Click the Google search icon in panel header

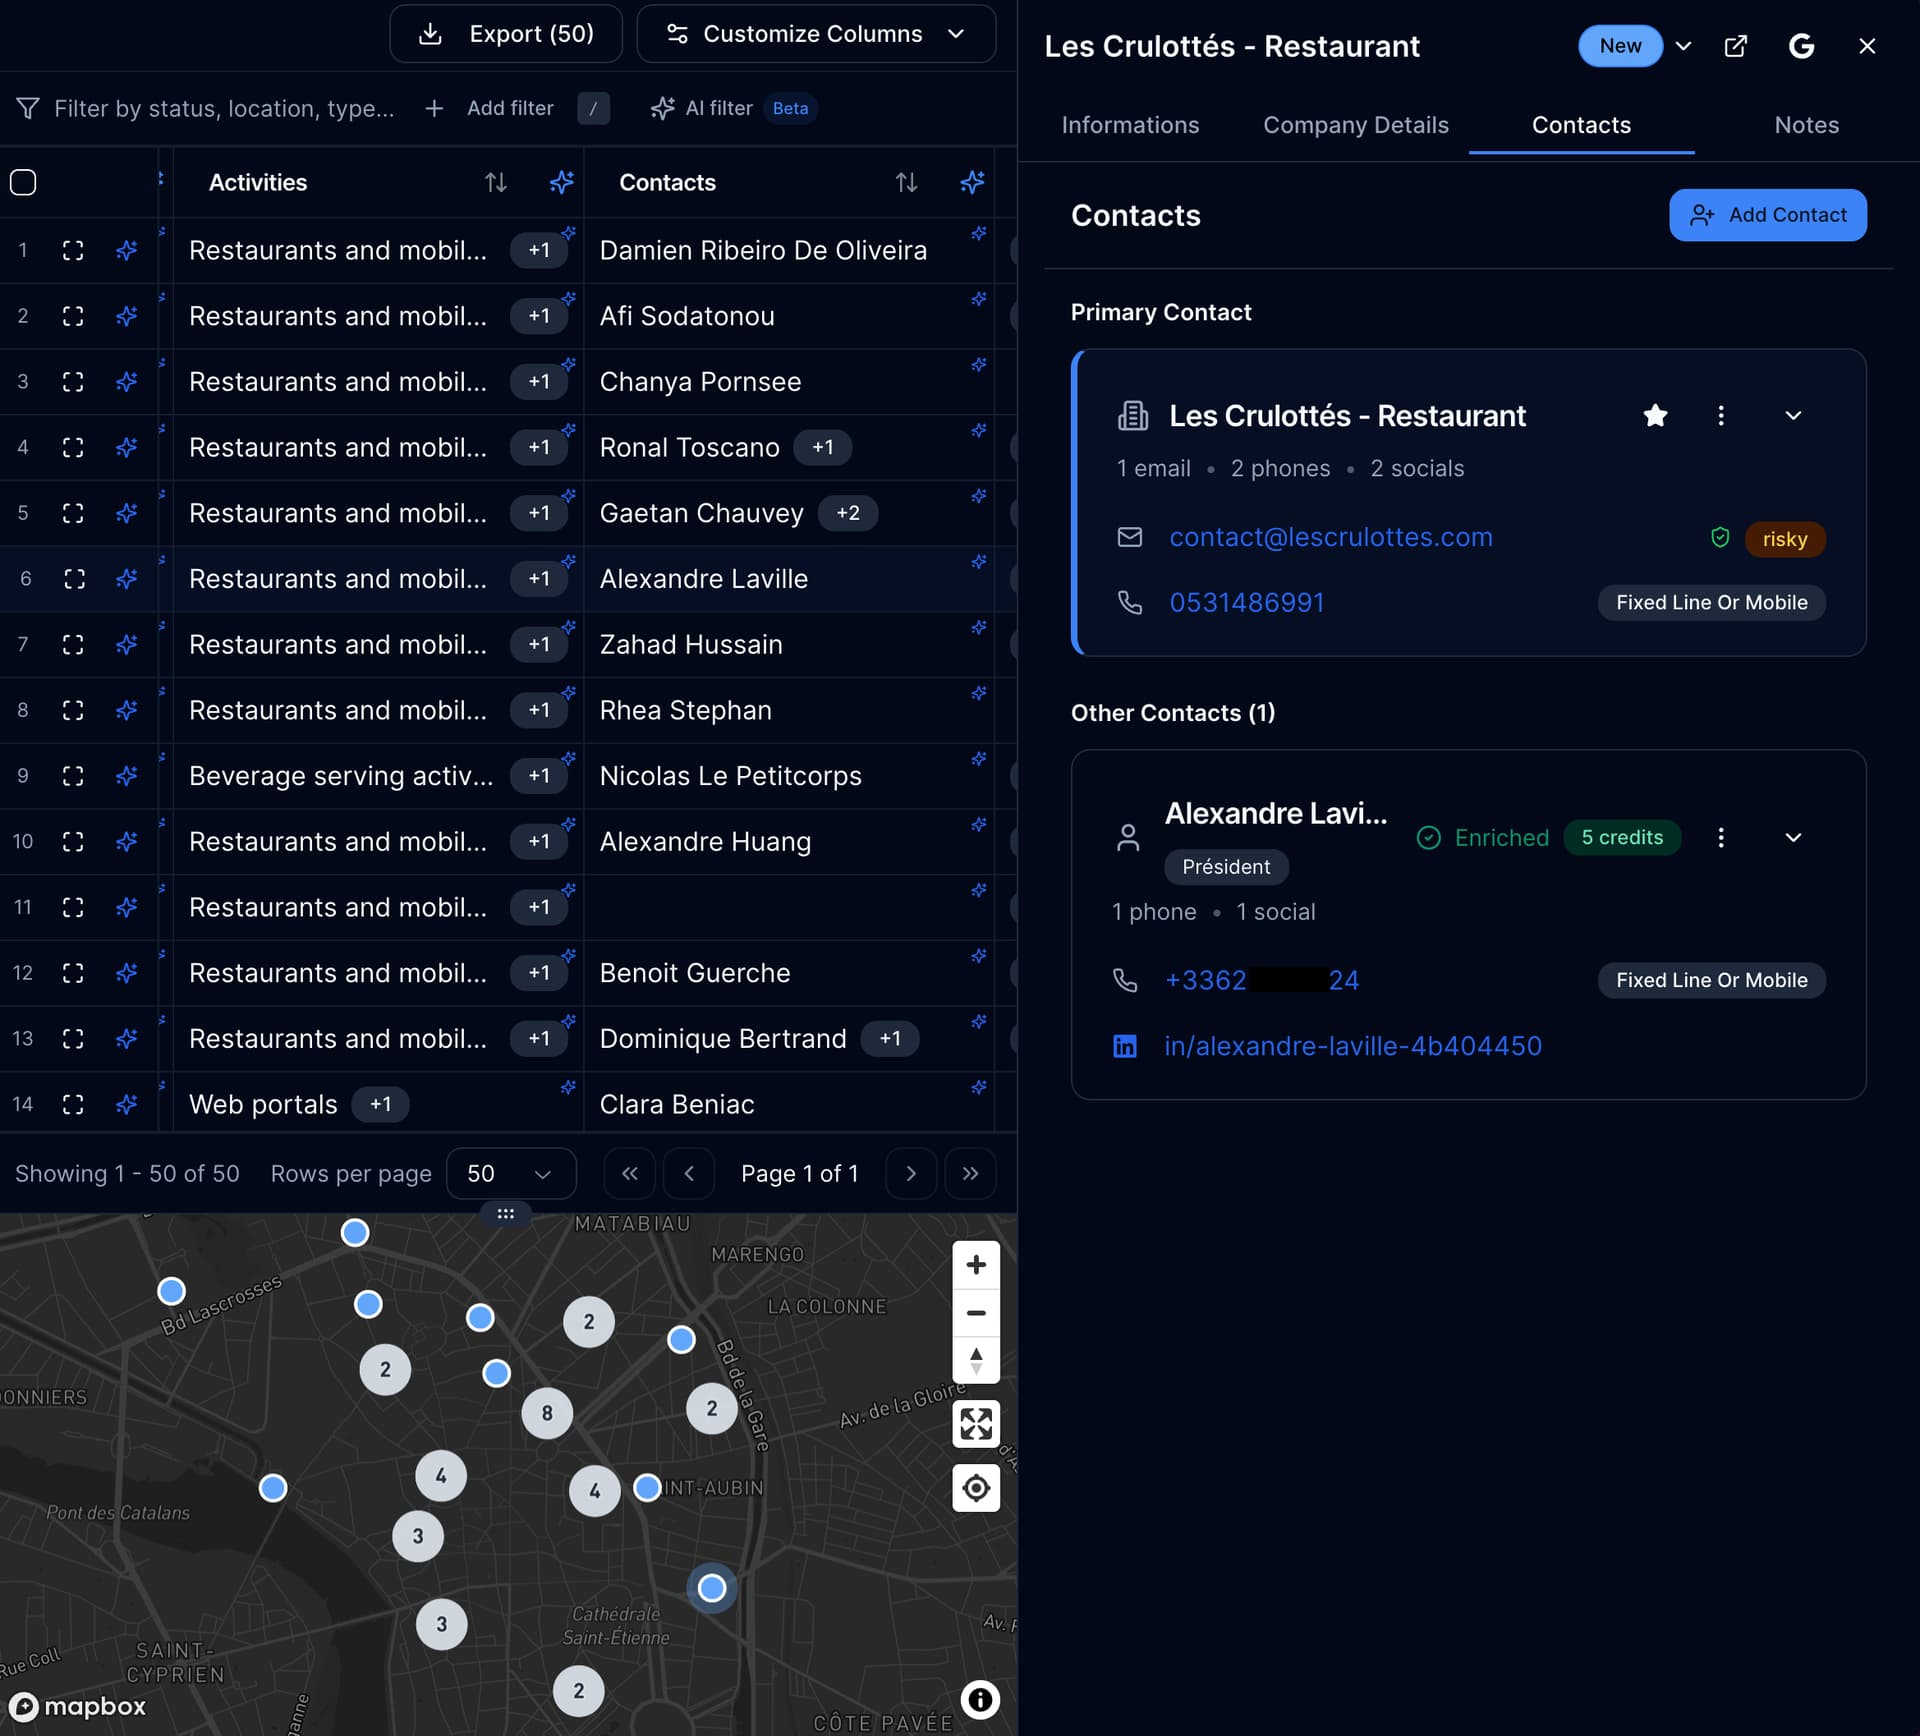click(x=1801, y=46)
